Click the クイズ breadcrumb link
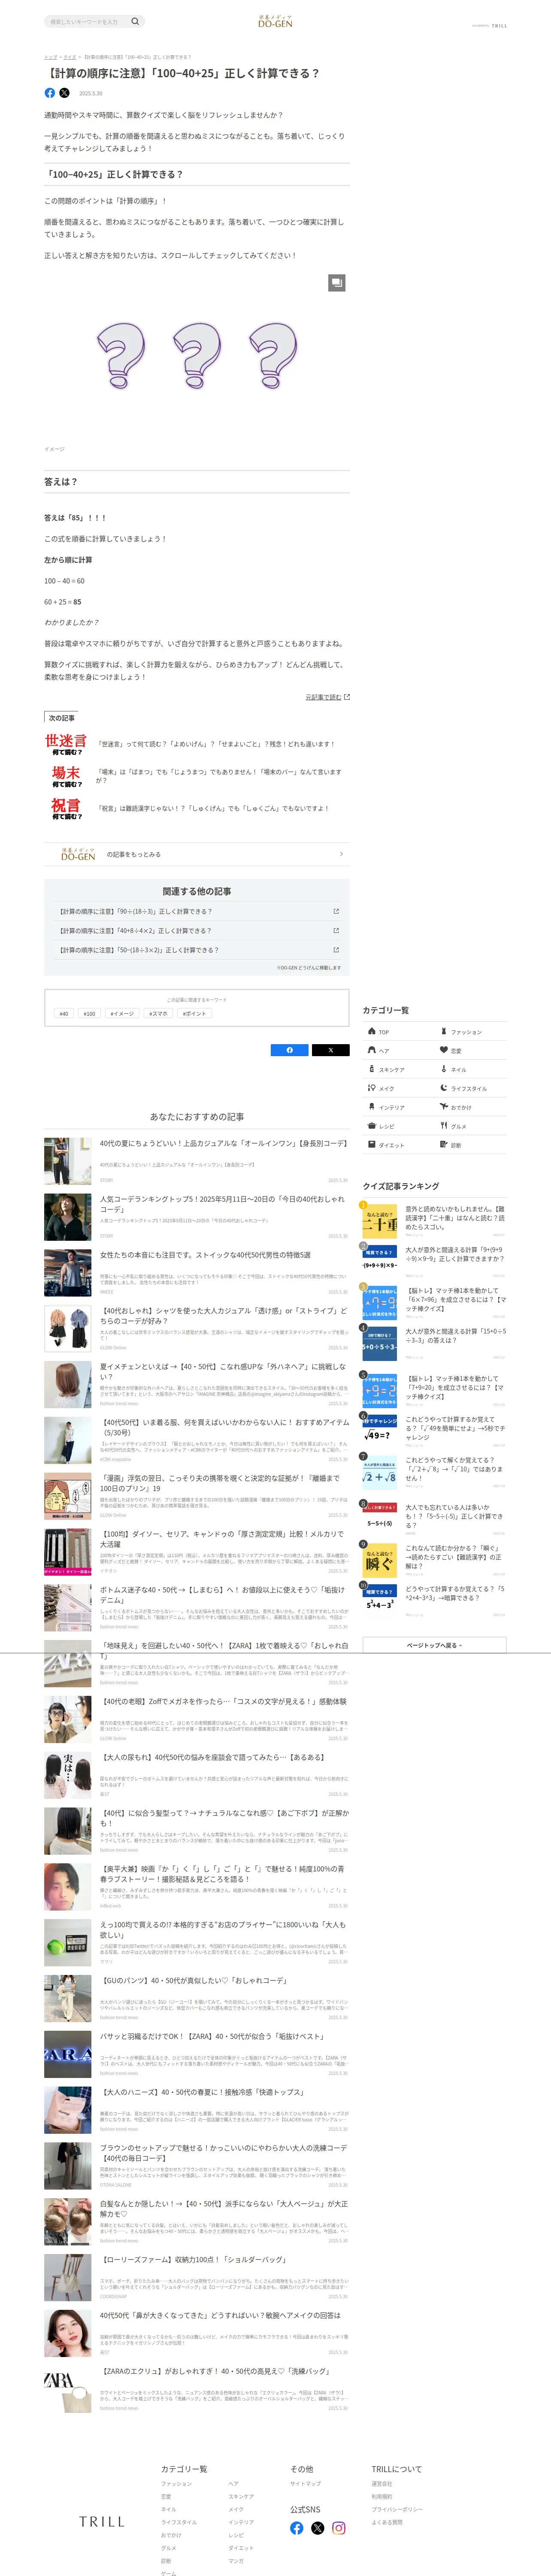 [69, 57]
